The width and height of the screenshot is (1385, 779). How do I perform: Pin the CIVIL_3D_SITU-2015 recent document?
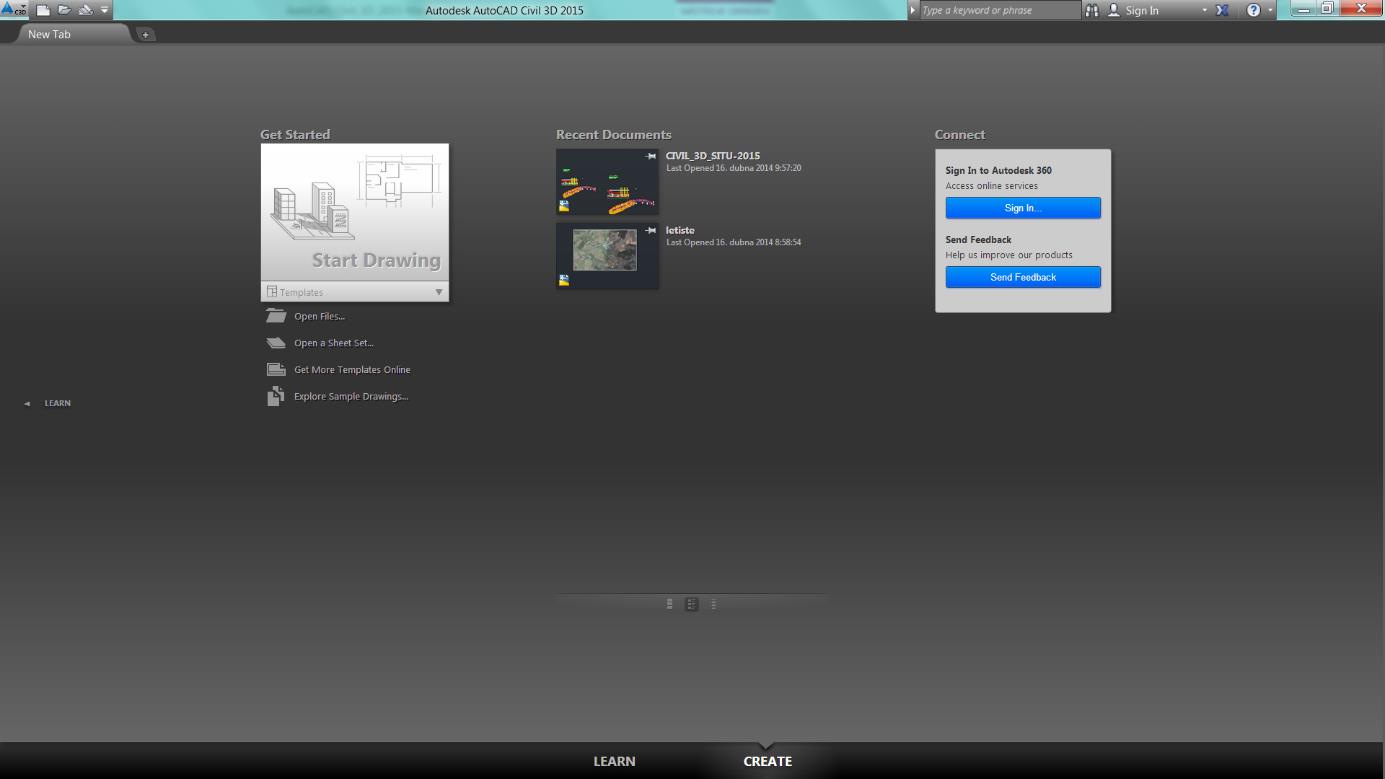(x=650, y=156)
